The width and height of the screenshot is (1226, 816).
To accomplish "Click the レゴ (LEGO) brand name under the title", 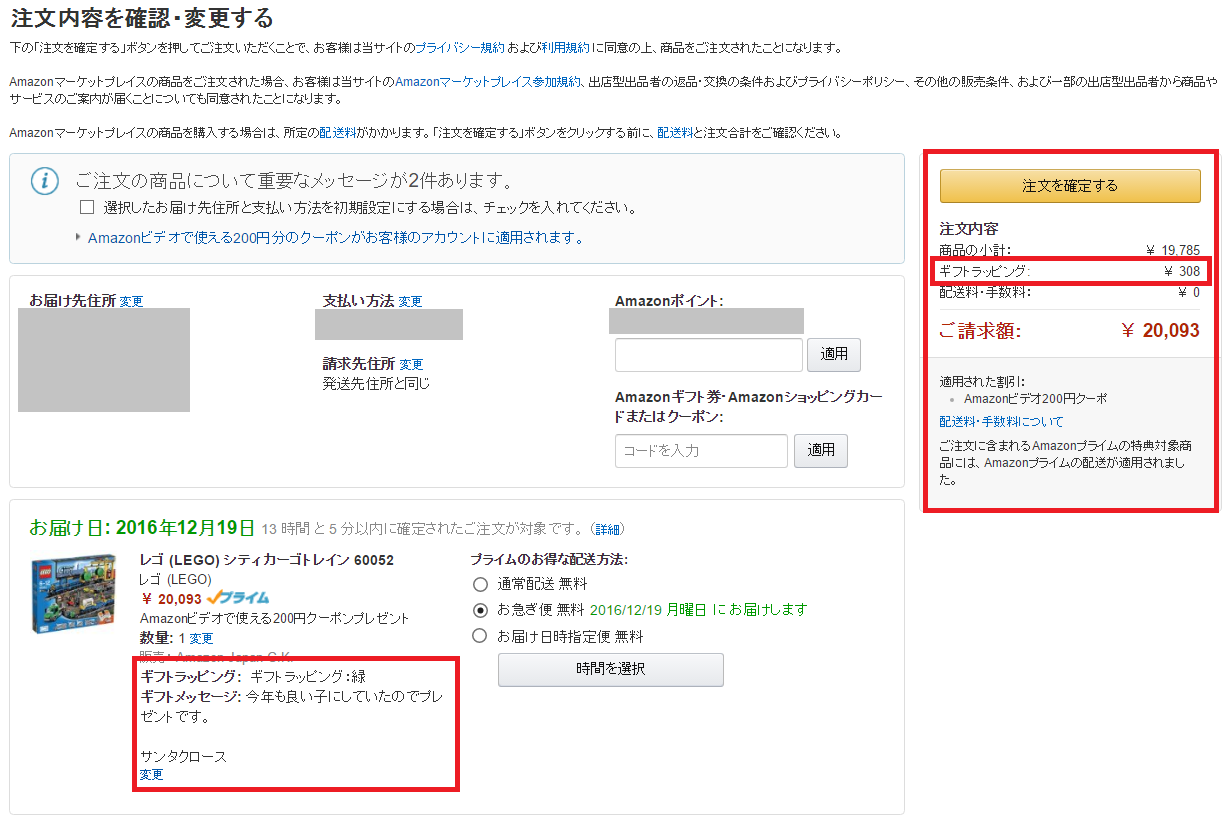I will pyautogui.click(x=176, y=579).
